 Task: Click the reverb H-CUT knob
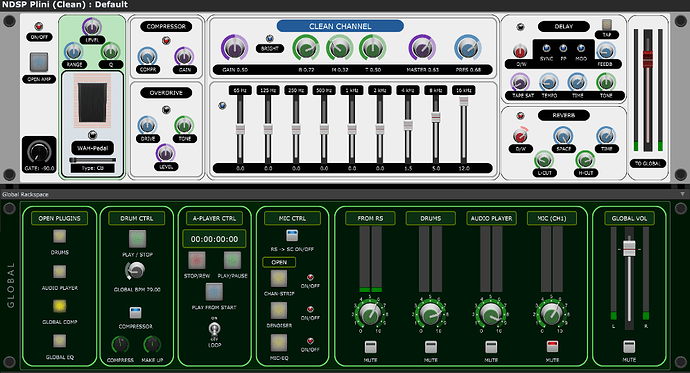[x=585, y=160]
